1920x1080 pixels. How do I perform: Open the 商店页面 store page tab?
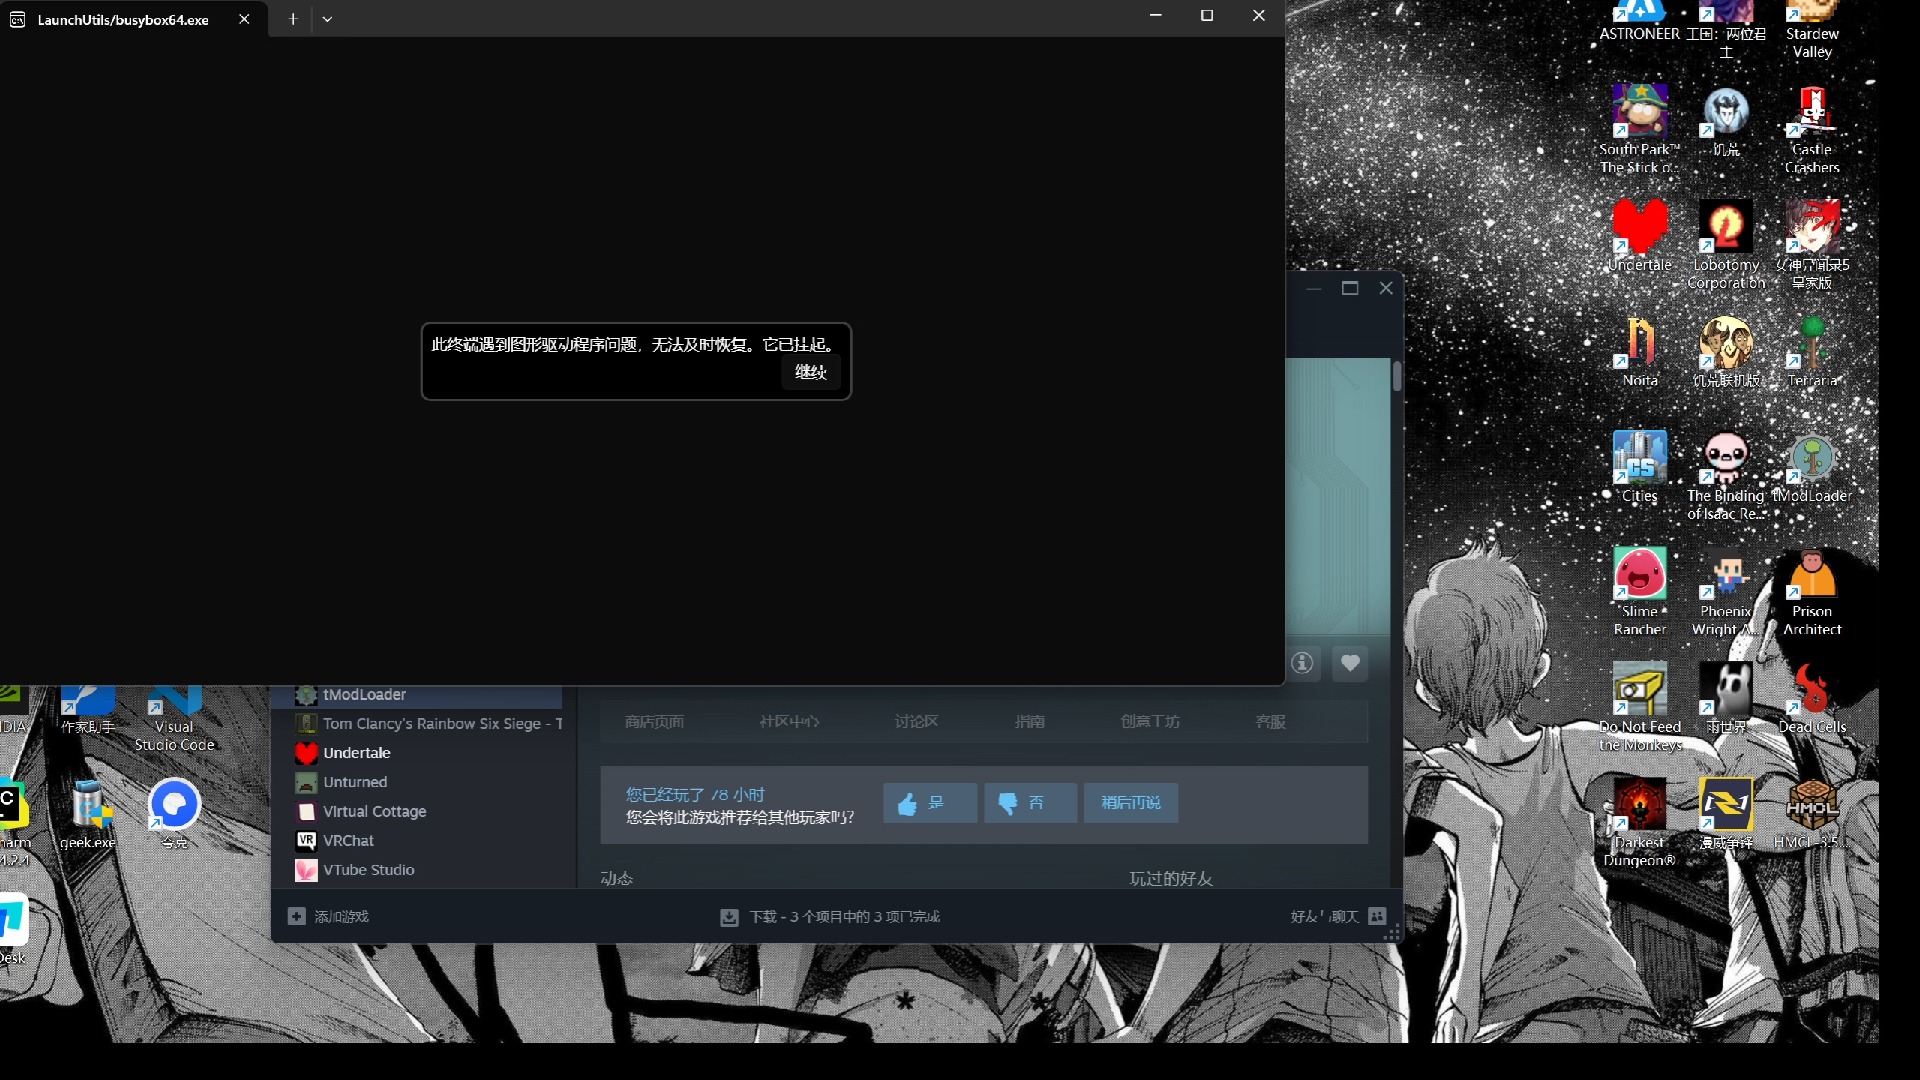pyautogui.click(x=654, y=721)
